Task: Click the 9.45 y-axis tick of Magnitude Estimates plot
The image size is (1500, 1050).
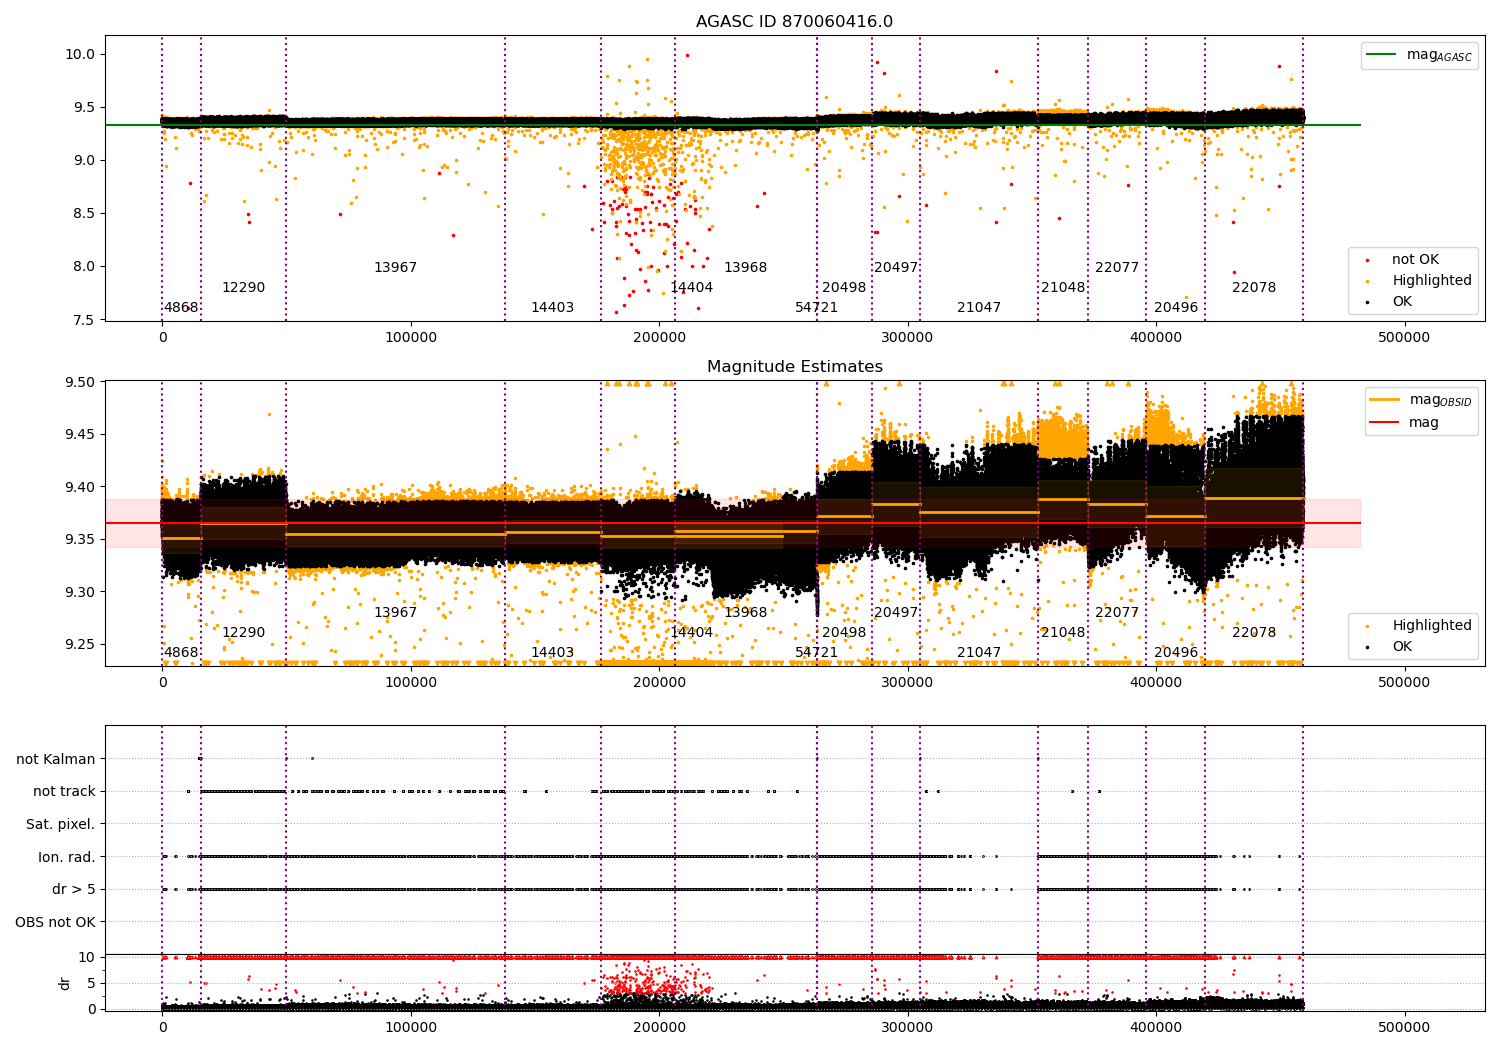Action: [80, 435]
